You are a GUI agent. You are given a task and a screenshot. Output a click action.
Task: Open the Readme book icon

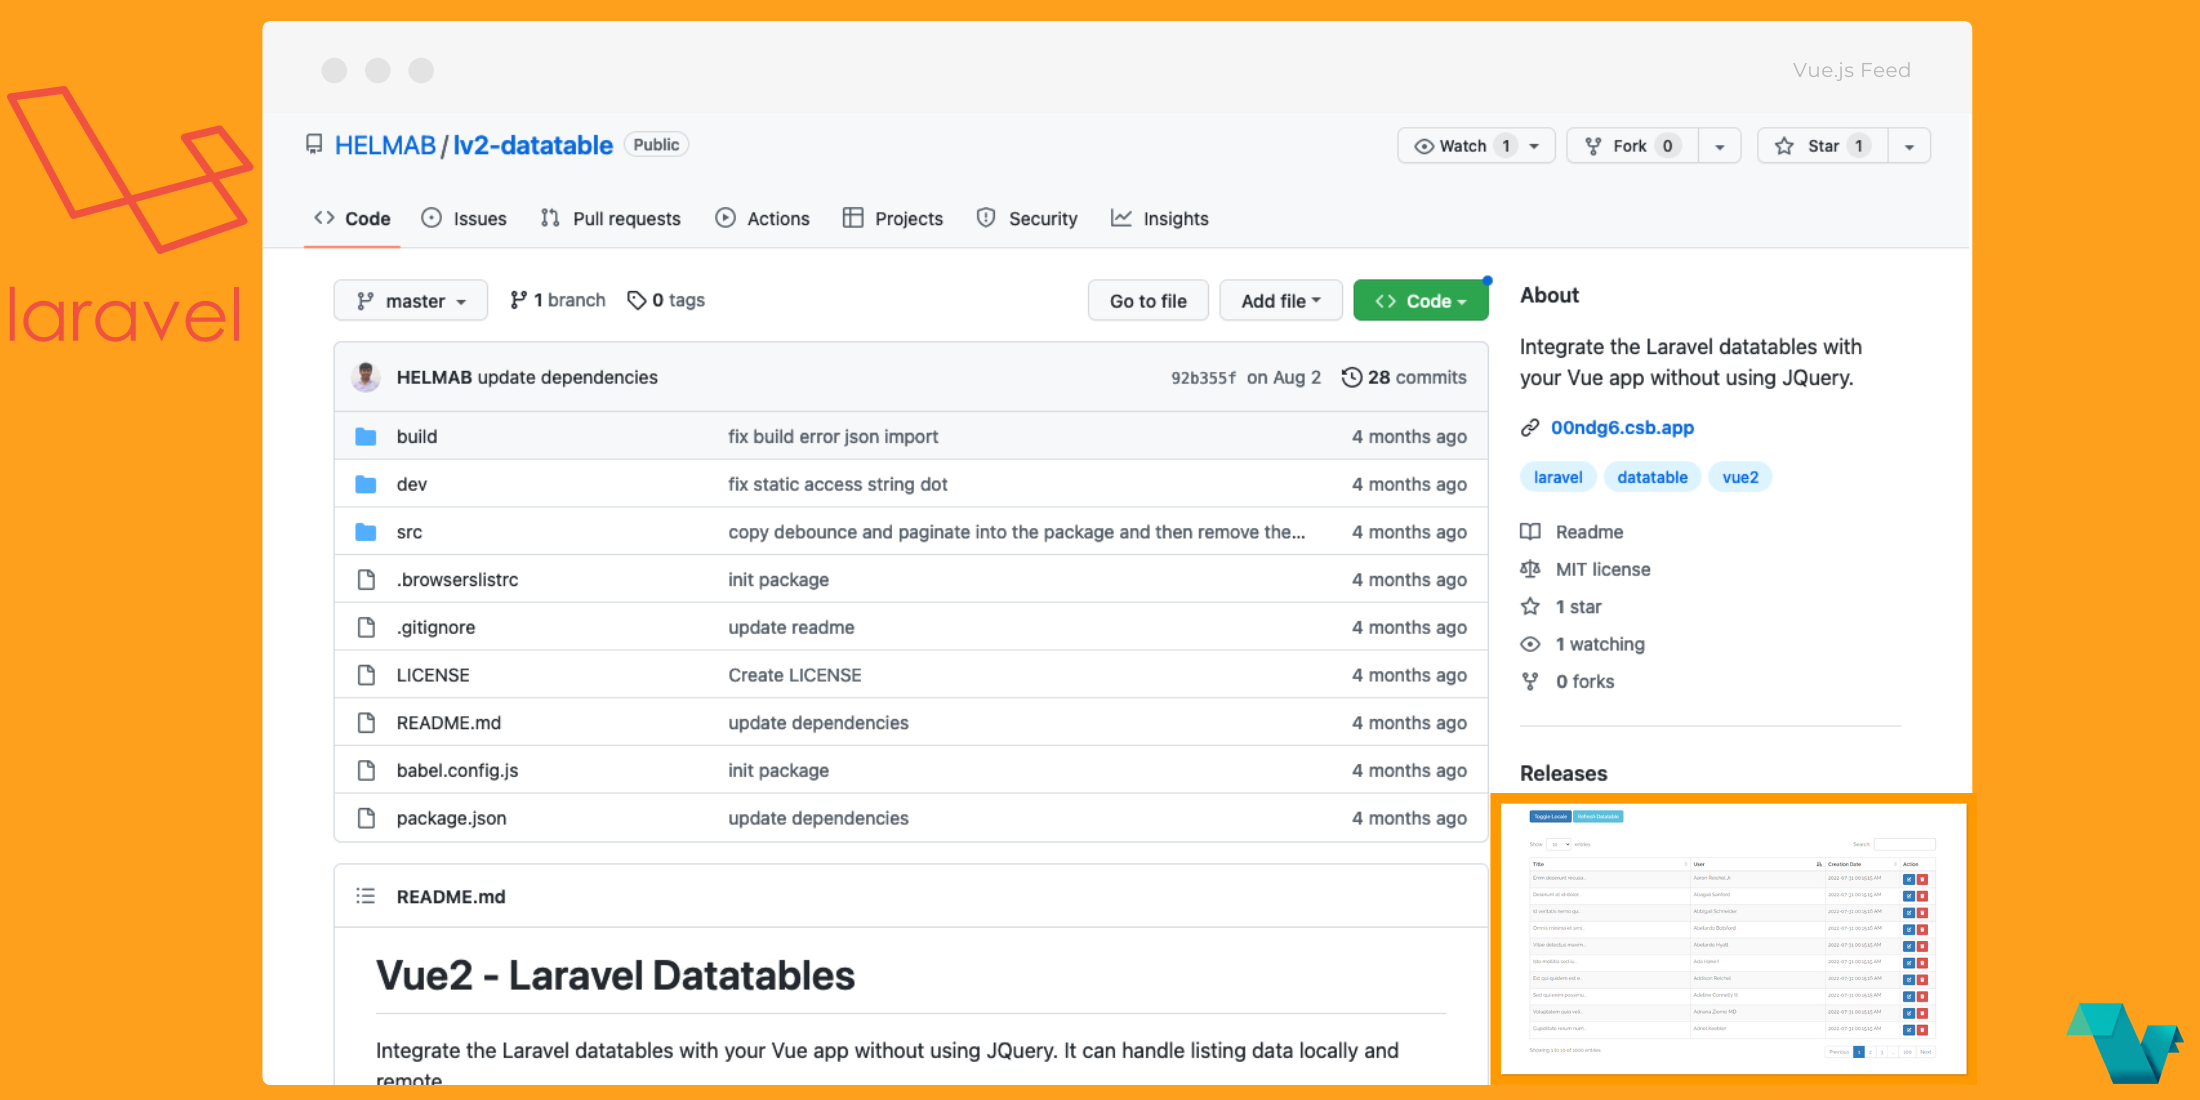click(1530, 531)
